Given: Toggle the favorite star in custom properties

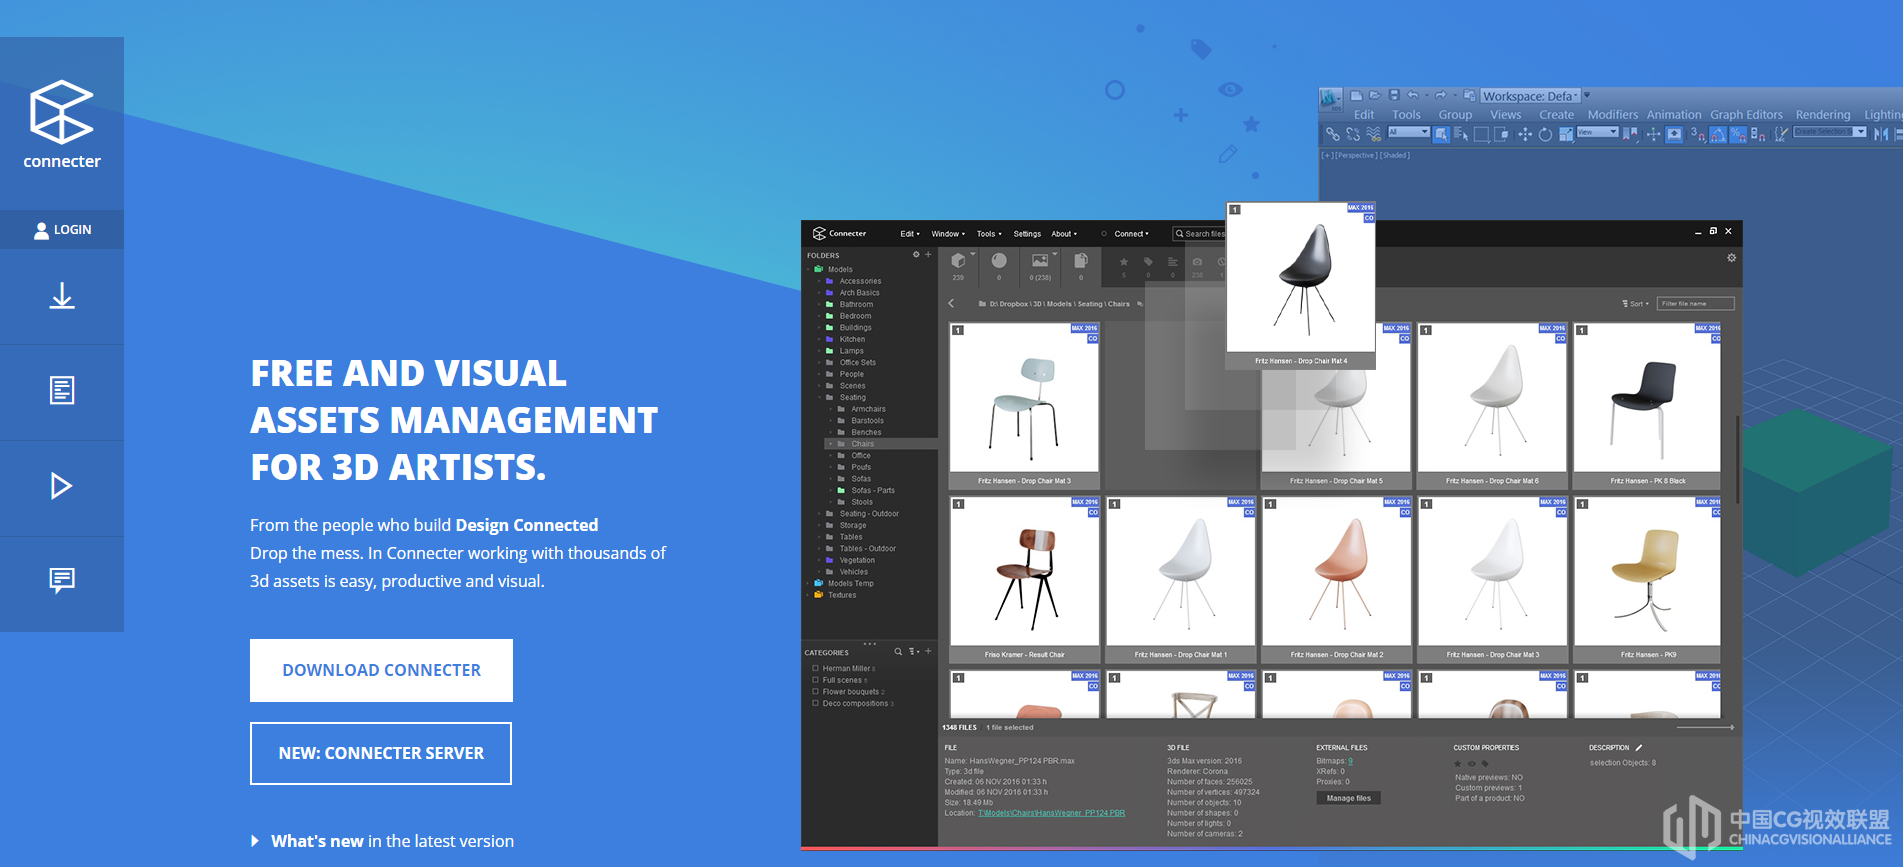Looking at the screenshot, I should click(1457, 764).
